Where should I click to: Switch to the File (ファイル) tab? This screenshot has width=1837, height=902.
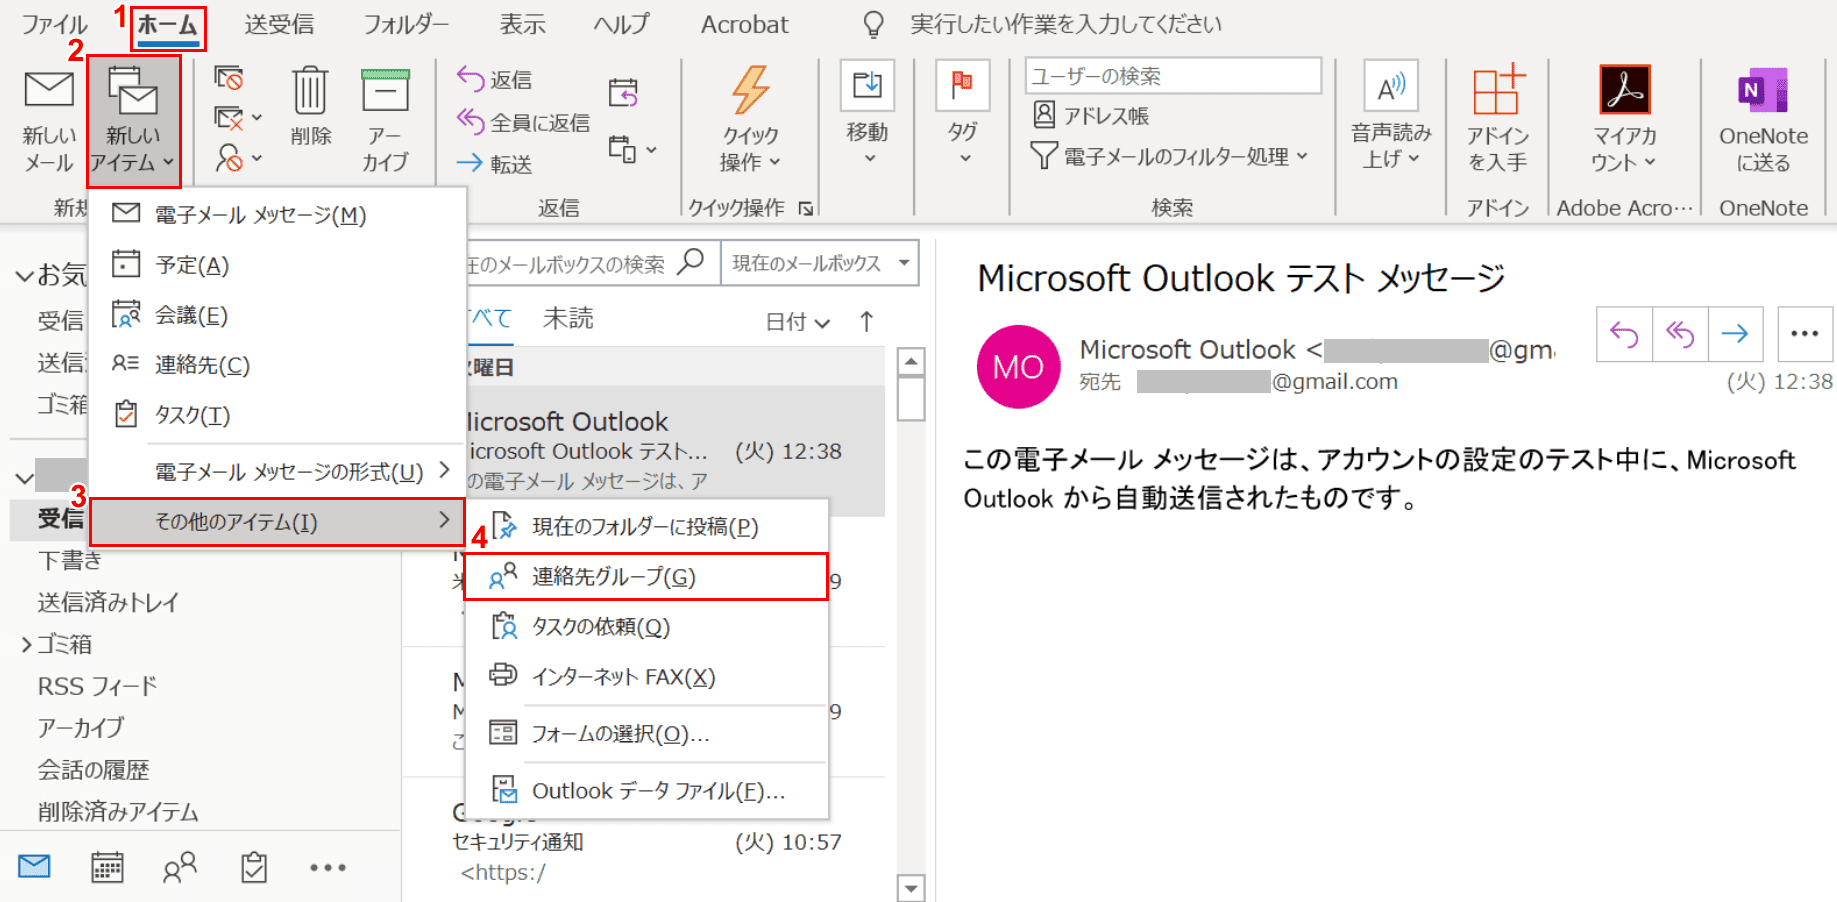(54, 24)
